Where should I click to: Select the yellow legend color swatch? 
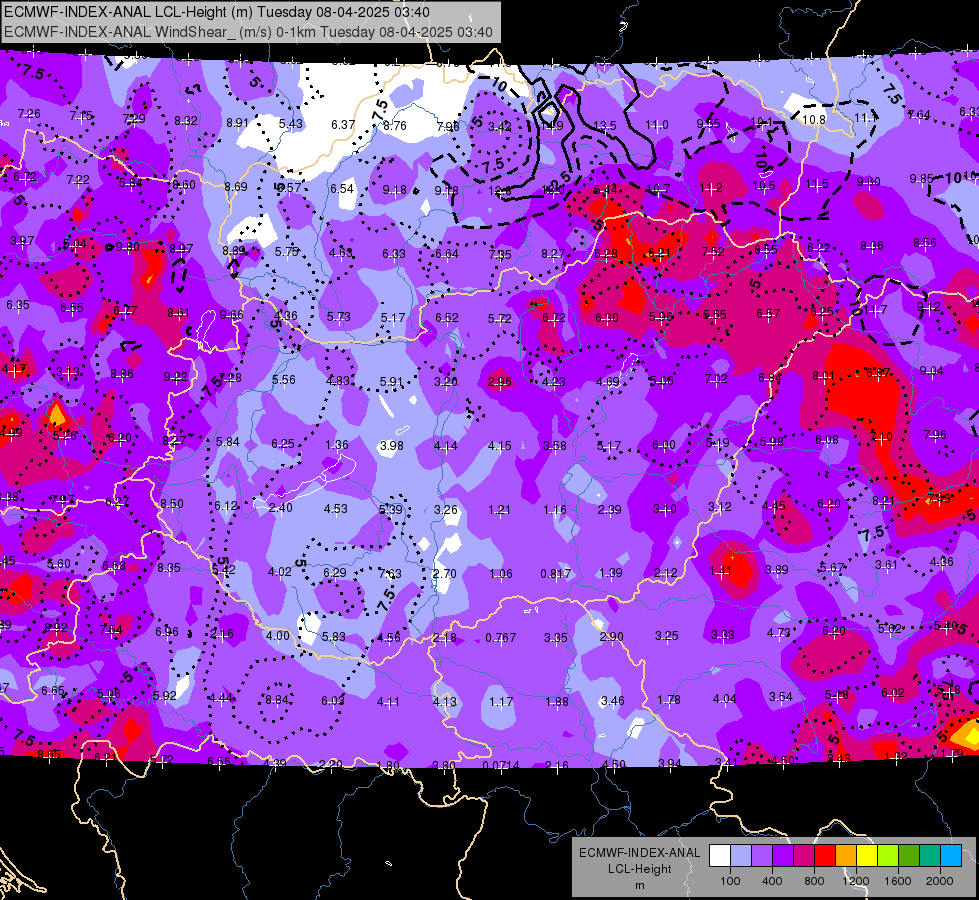tap(867, 856)
